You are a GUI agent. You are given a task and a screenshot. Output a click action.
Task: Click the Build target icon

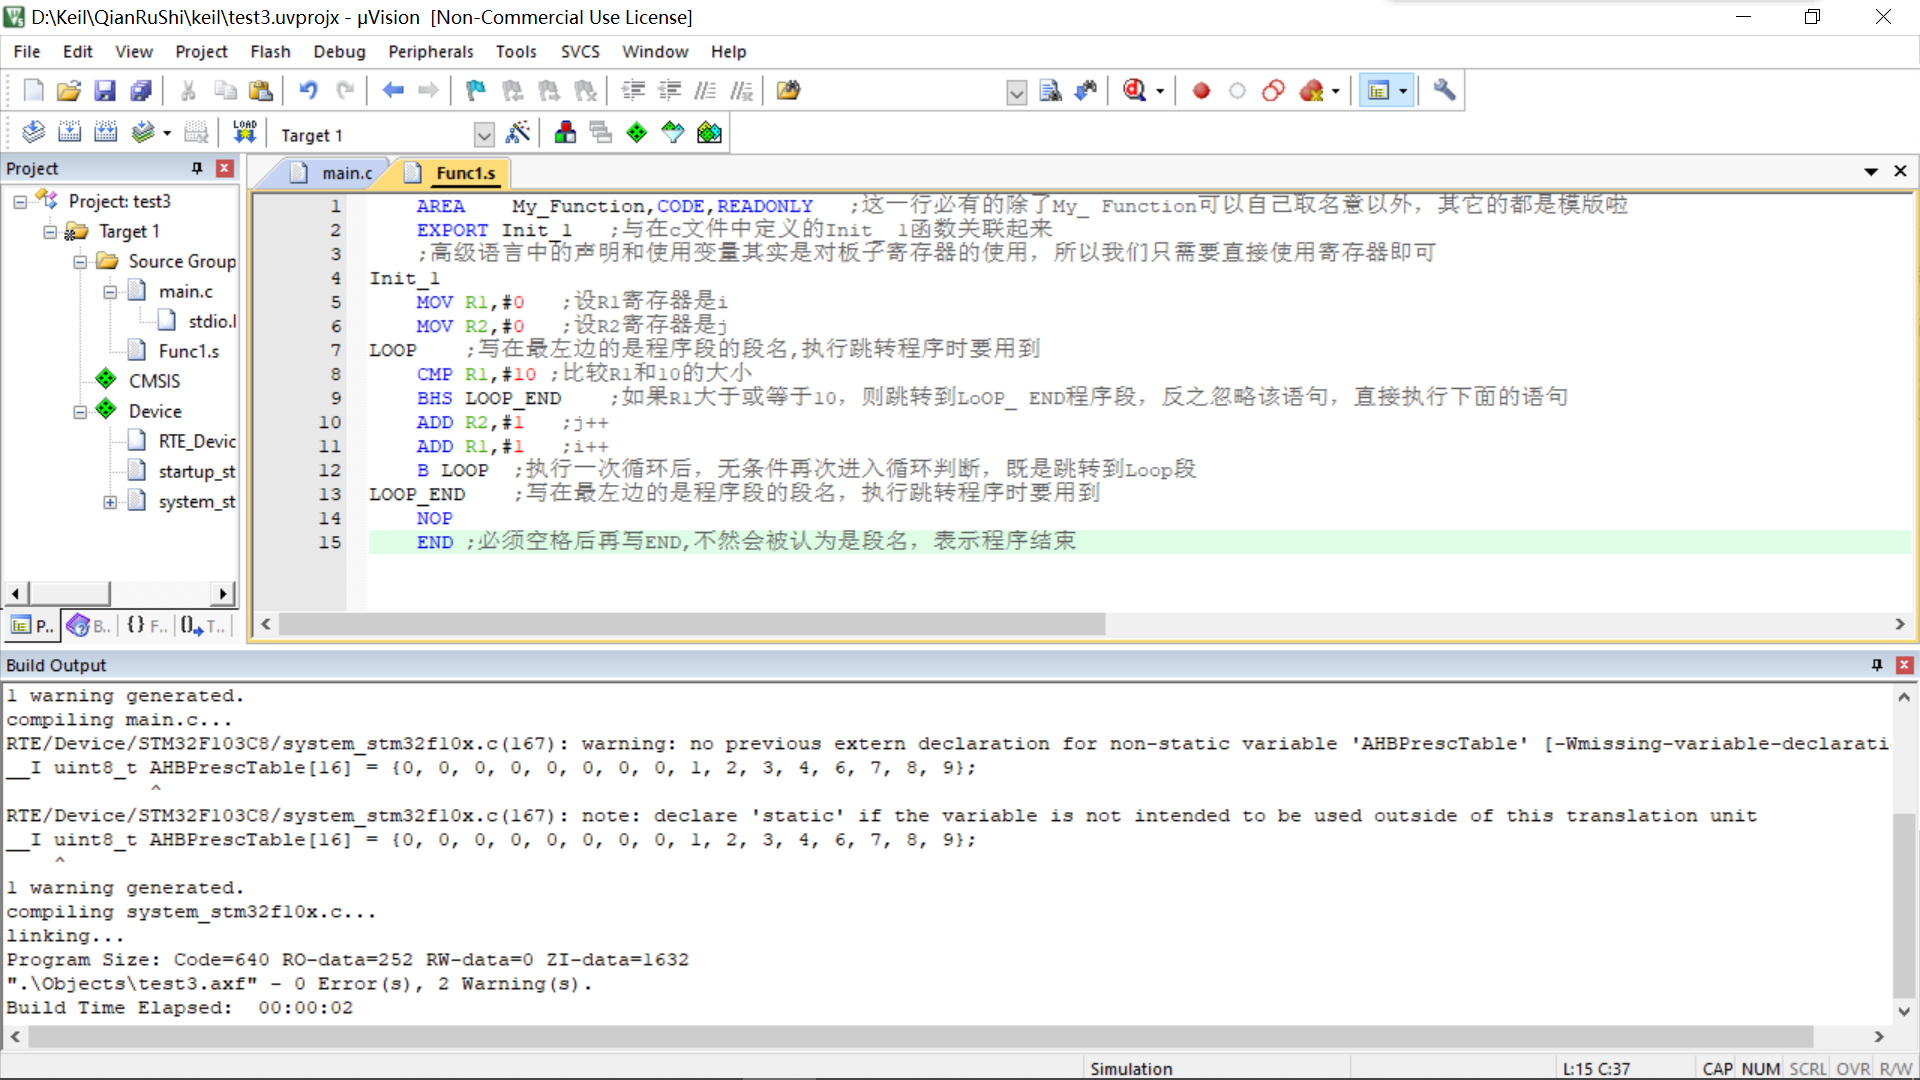[69, 133]
